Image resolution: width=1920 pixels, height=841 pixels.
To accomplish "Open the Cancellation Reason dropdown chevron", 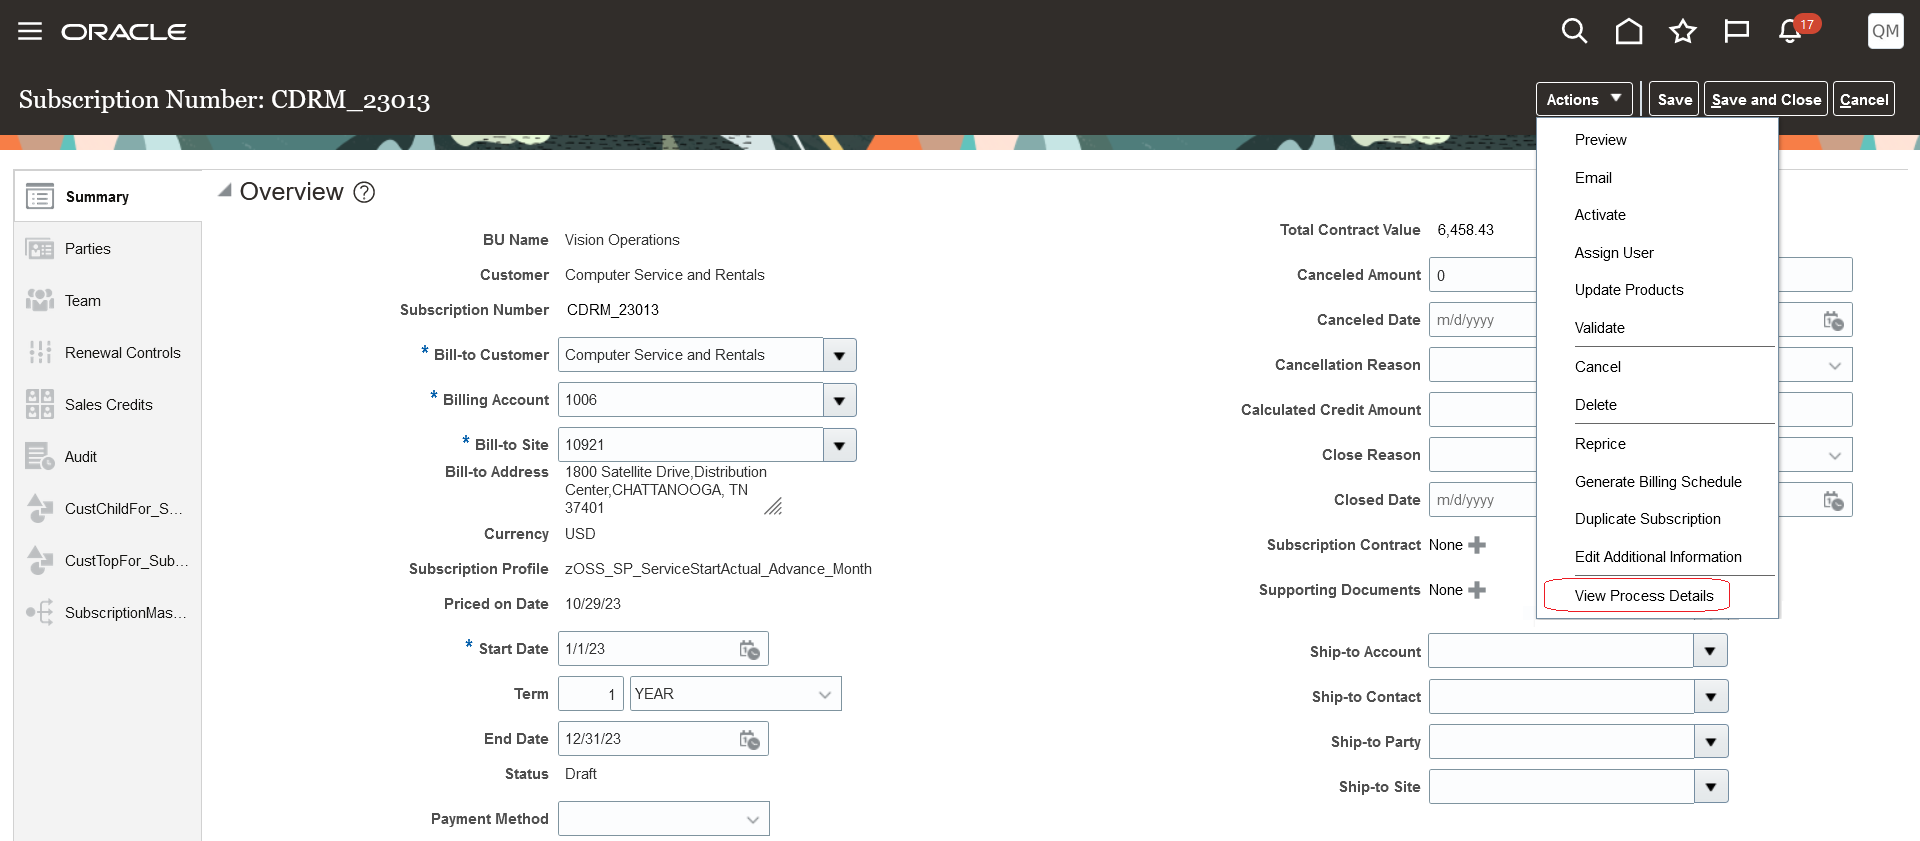I will pyautogui.click(x=1835, y=366).
